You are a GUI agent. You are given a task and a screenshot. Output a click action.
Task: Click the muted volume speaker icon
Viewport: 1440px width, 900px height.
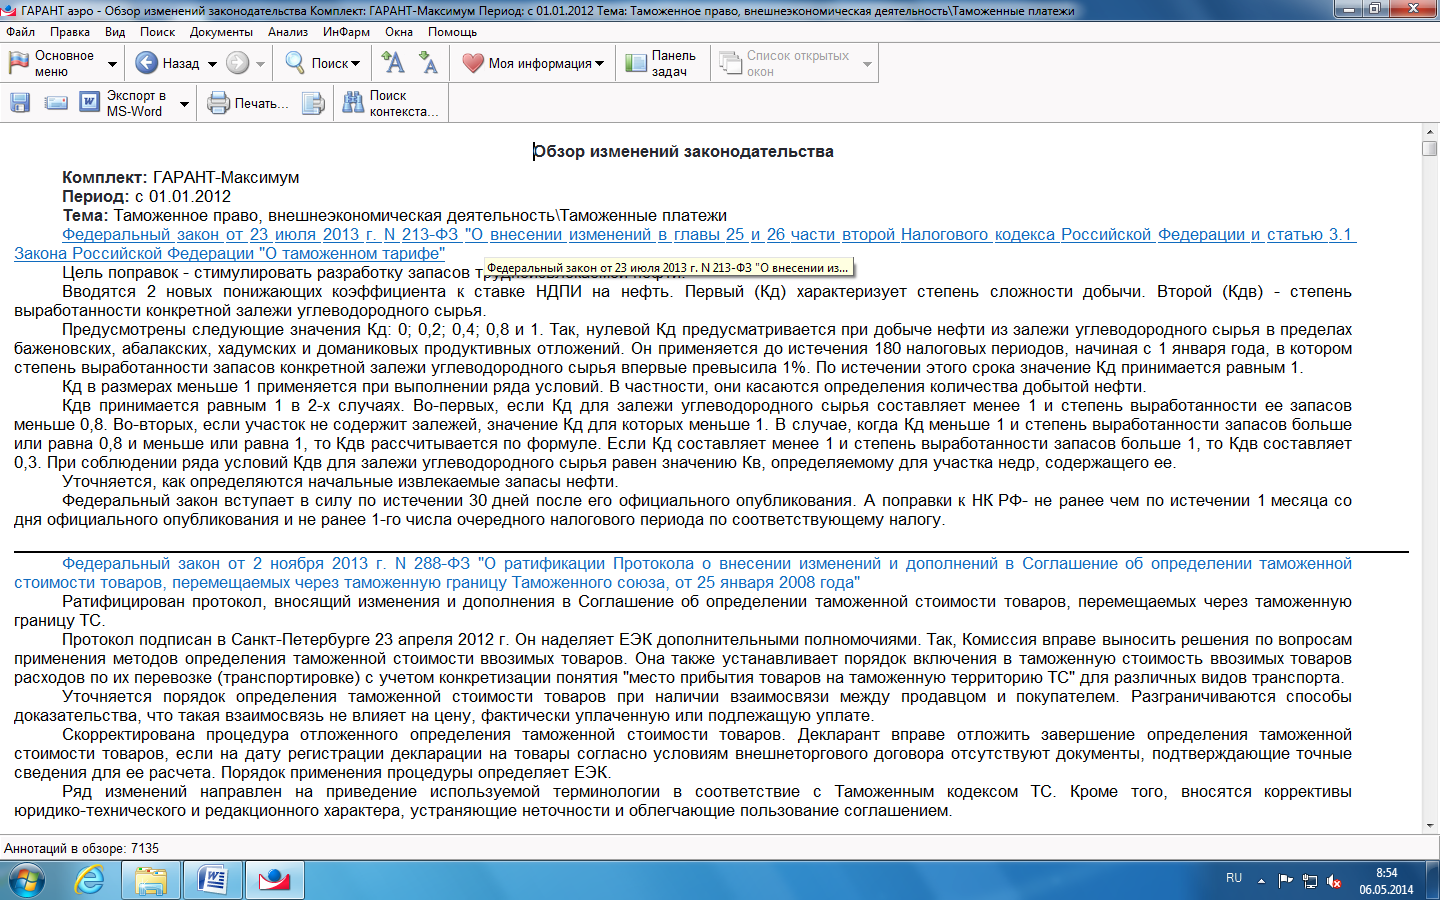[1334, 881]
